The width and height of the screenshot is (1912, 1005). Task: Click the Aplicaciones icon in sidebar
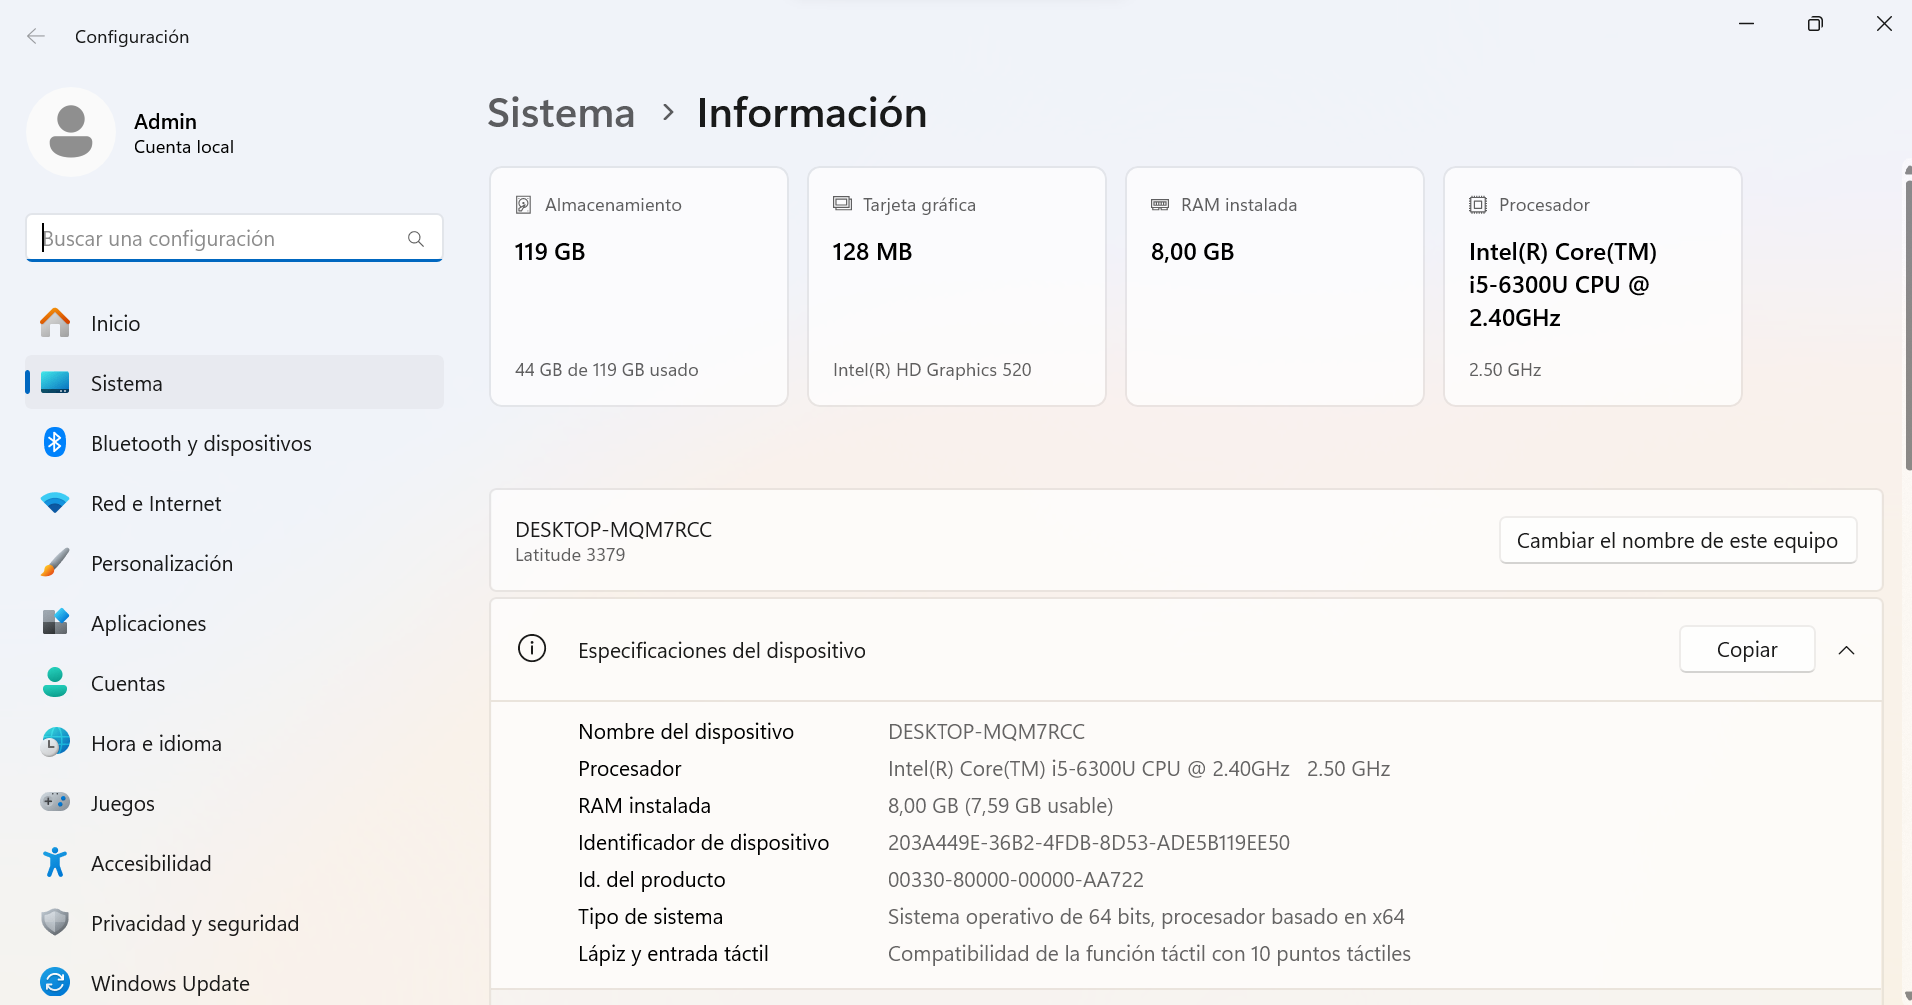[x=55, y=623]
